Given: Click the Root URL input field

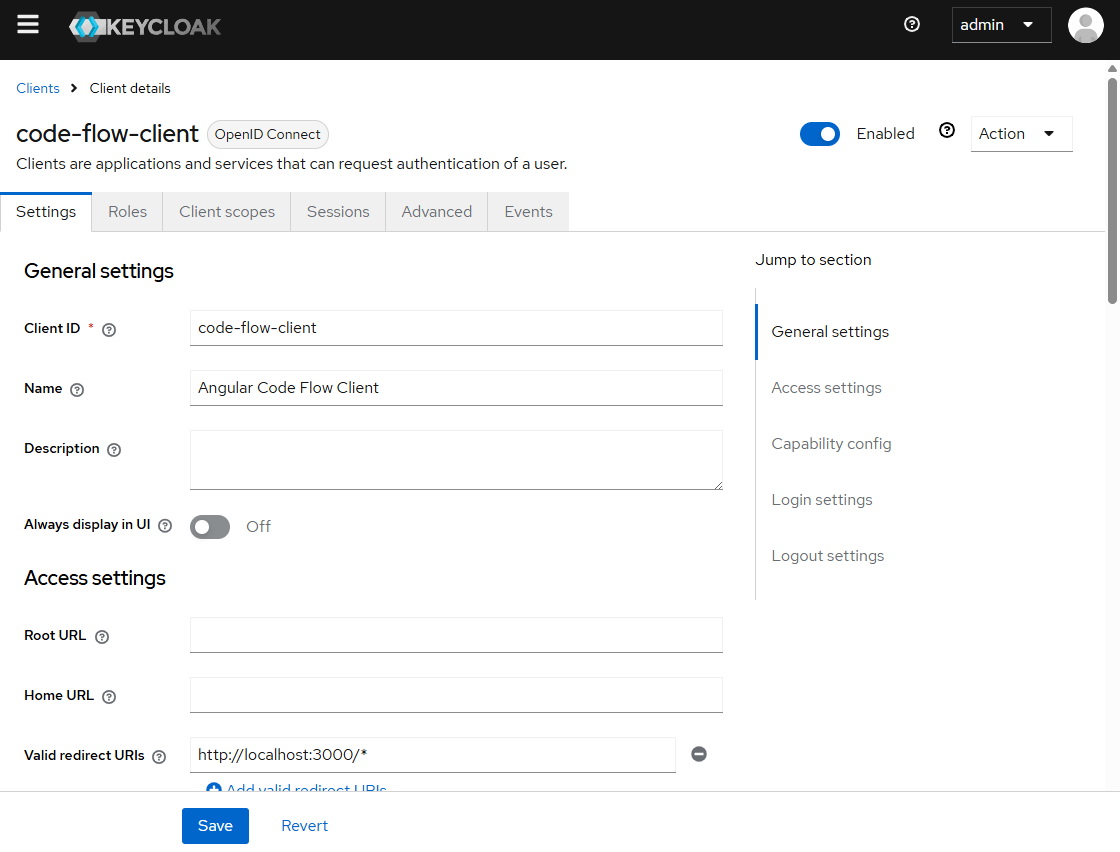Looking at the screenshot, I should 456,635.
